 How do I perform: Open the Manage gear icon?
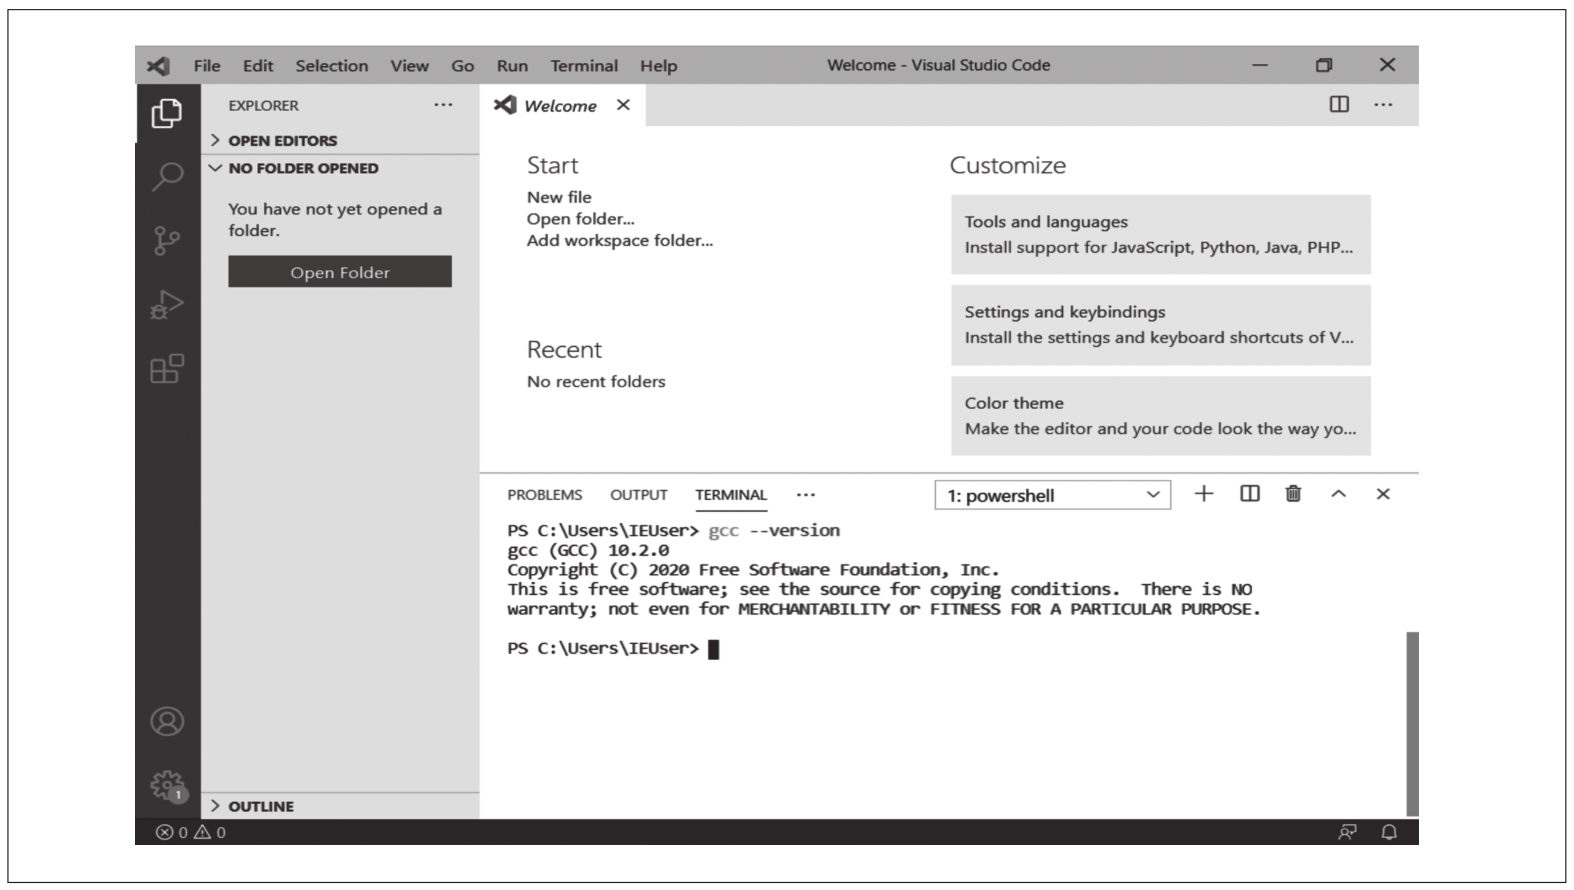[x=168, y=786]
